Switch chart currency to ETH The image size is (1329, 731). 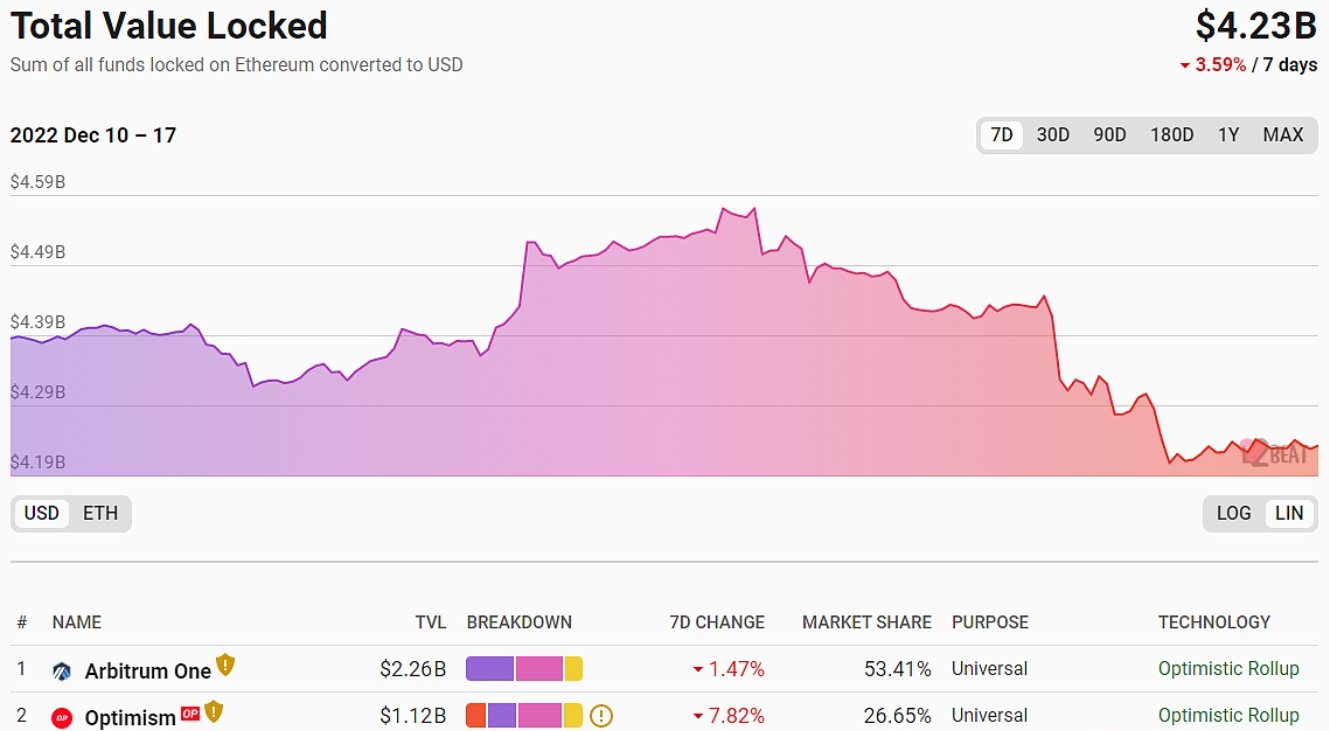(100, 513)
